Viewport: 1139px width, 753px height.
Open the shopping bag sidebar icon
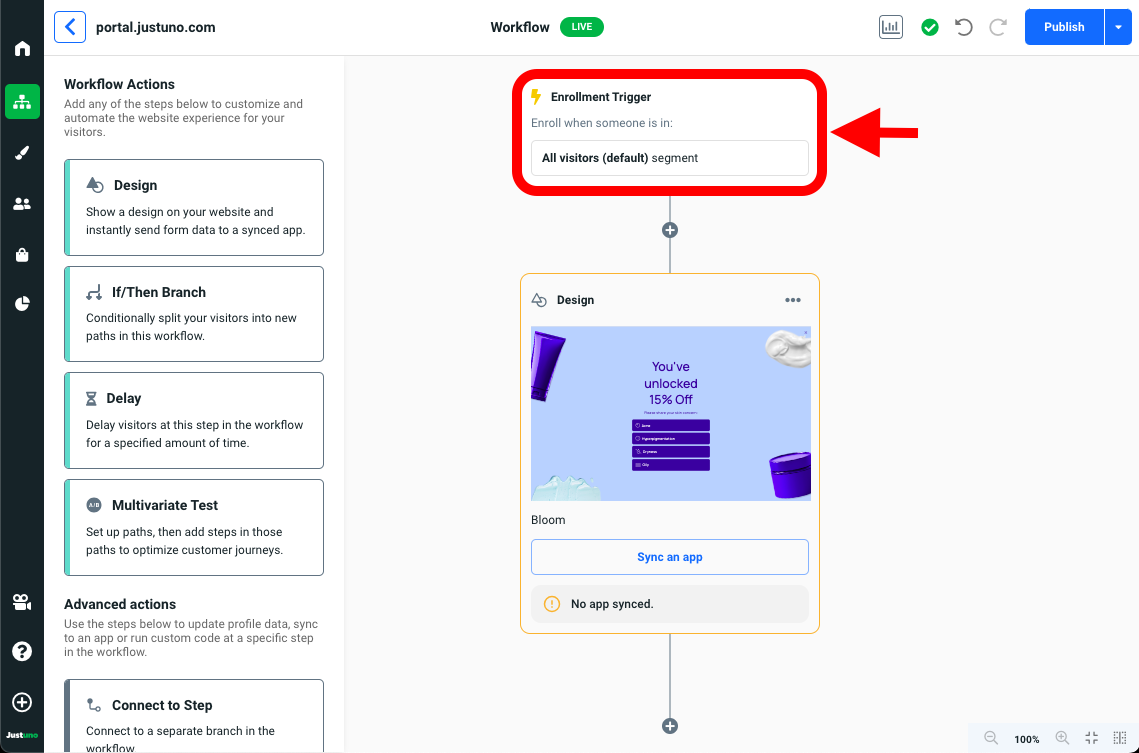(x=22, y=255)
